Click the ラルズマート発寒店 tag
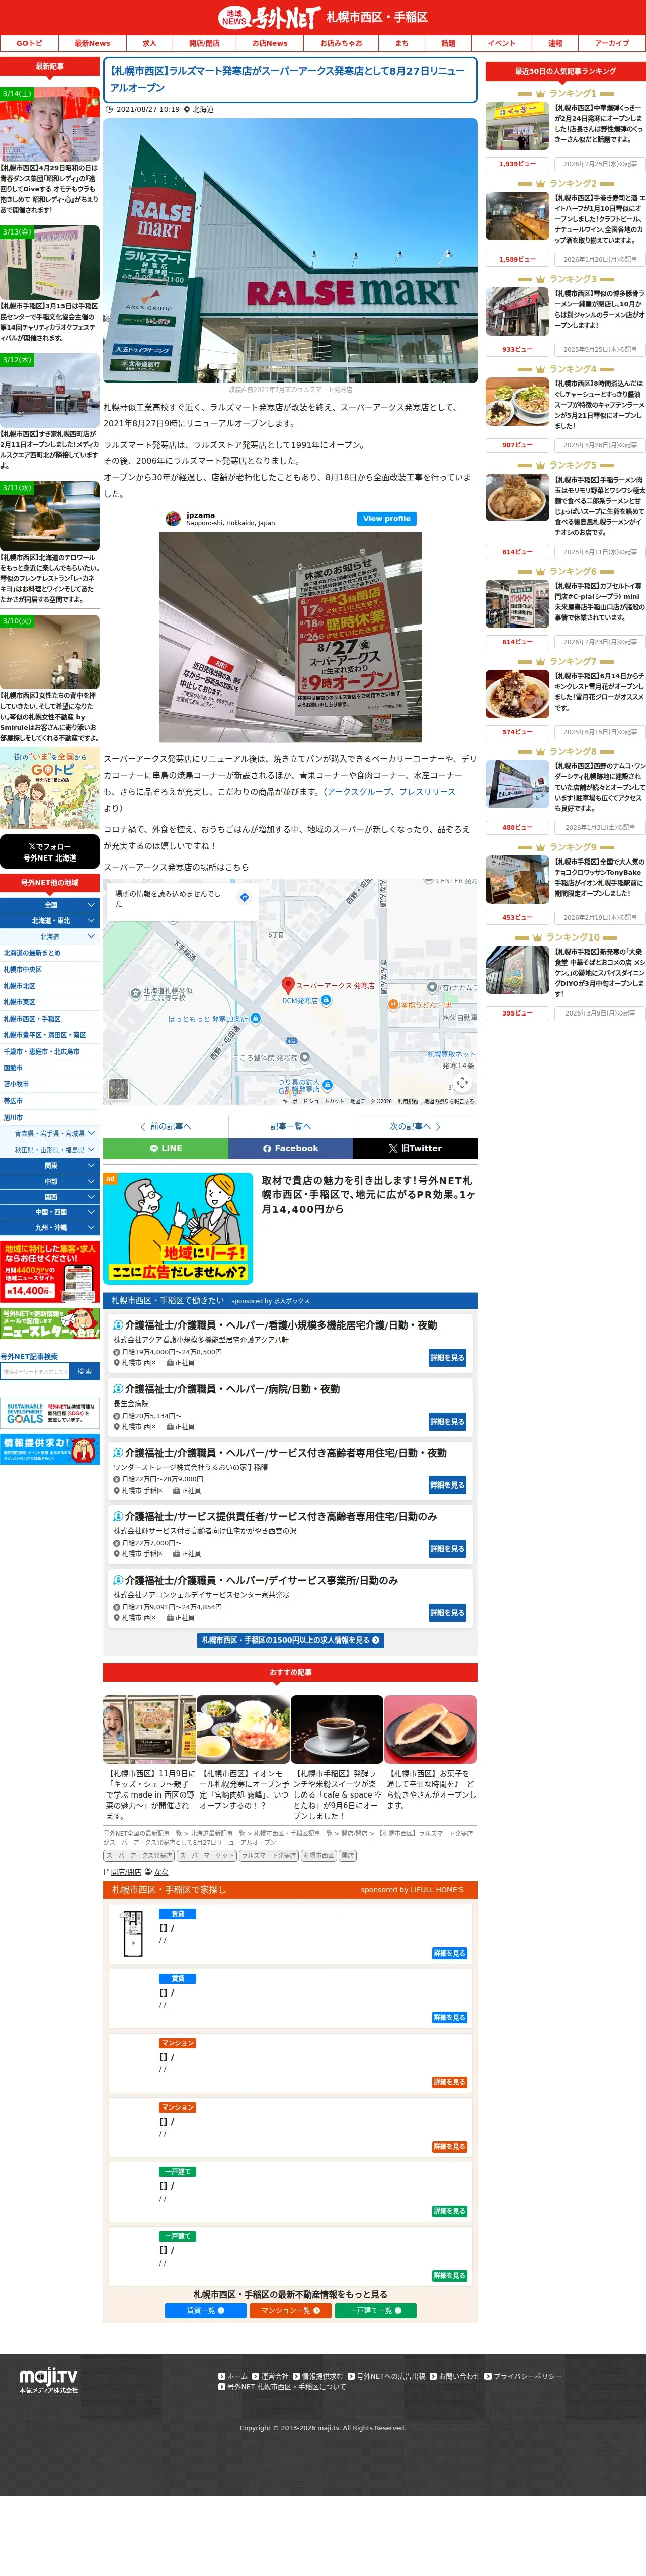646x2576 pixels. pos(268,1855)
